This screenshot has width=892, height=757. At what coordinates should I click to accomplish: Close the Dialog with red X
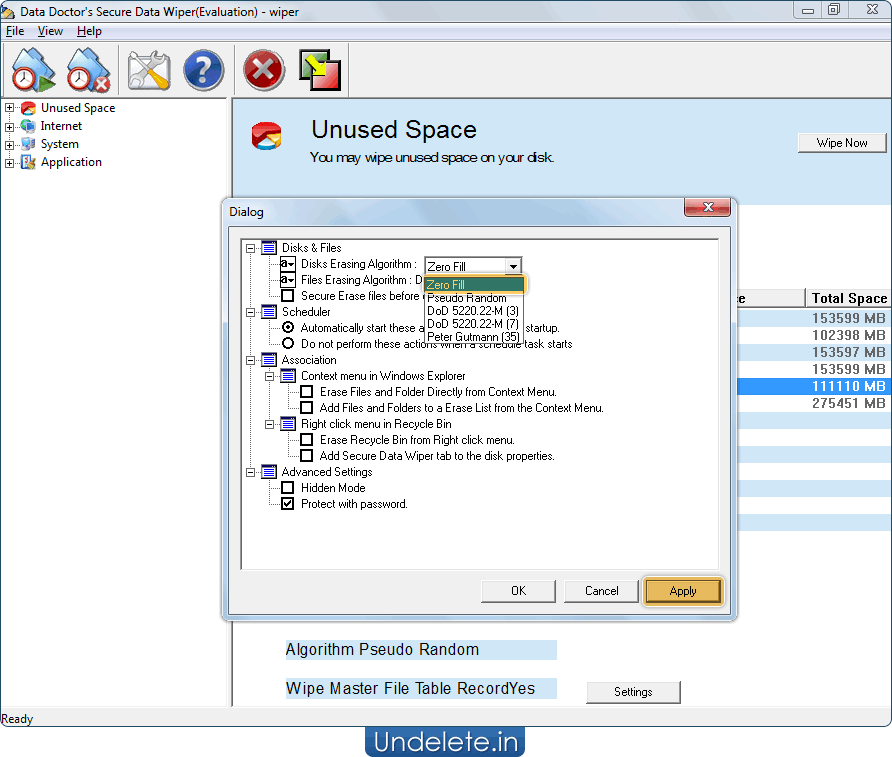coord(707,207)
